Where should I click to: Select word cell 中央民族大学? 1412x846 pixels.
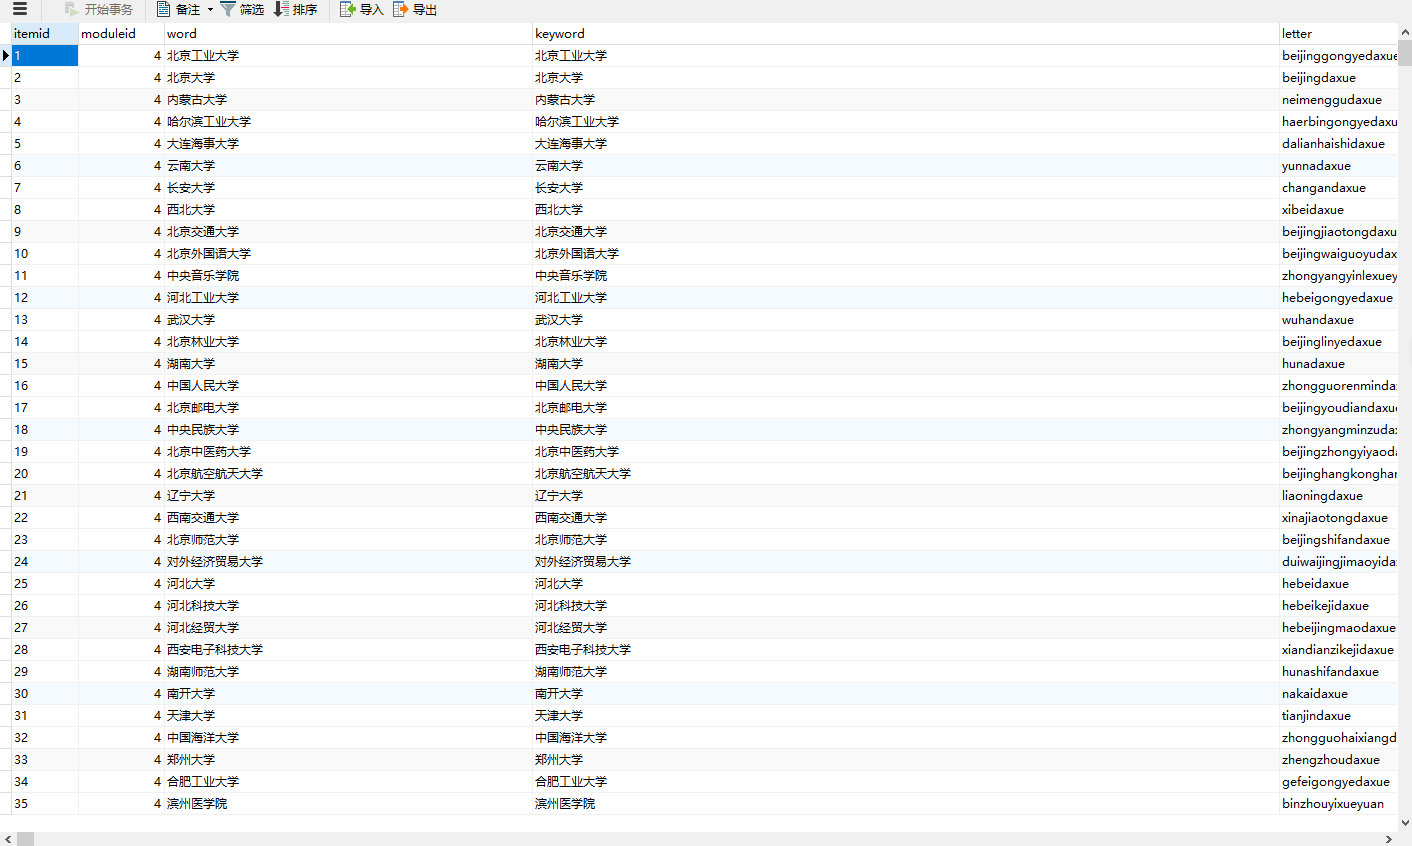[x=348, y=429]
